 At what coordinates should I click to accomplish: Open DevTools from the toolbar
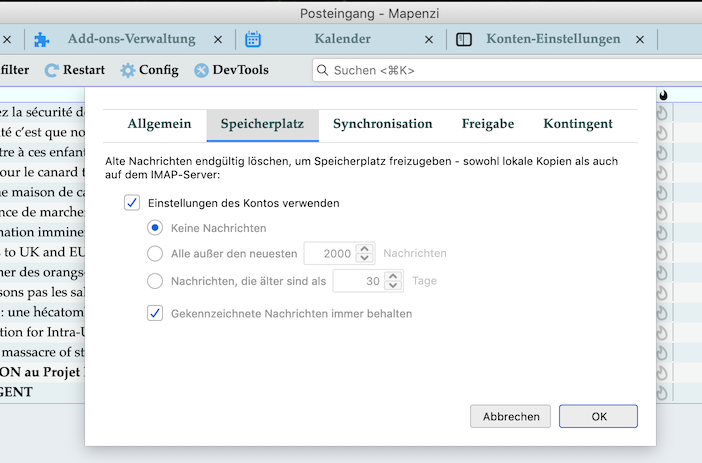pyautogui.click(x=231, y=70)
